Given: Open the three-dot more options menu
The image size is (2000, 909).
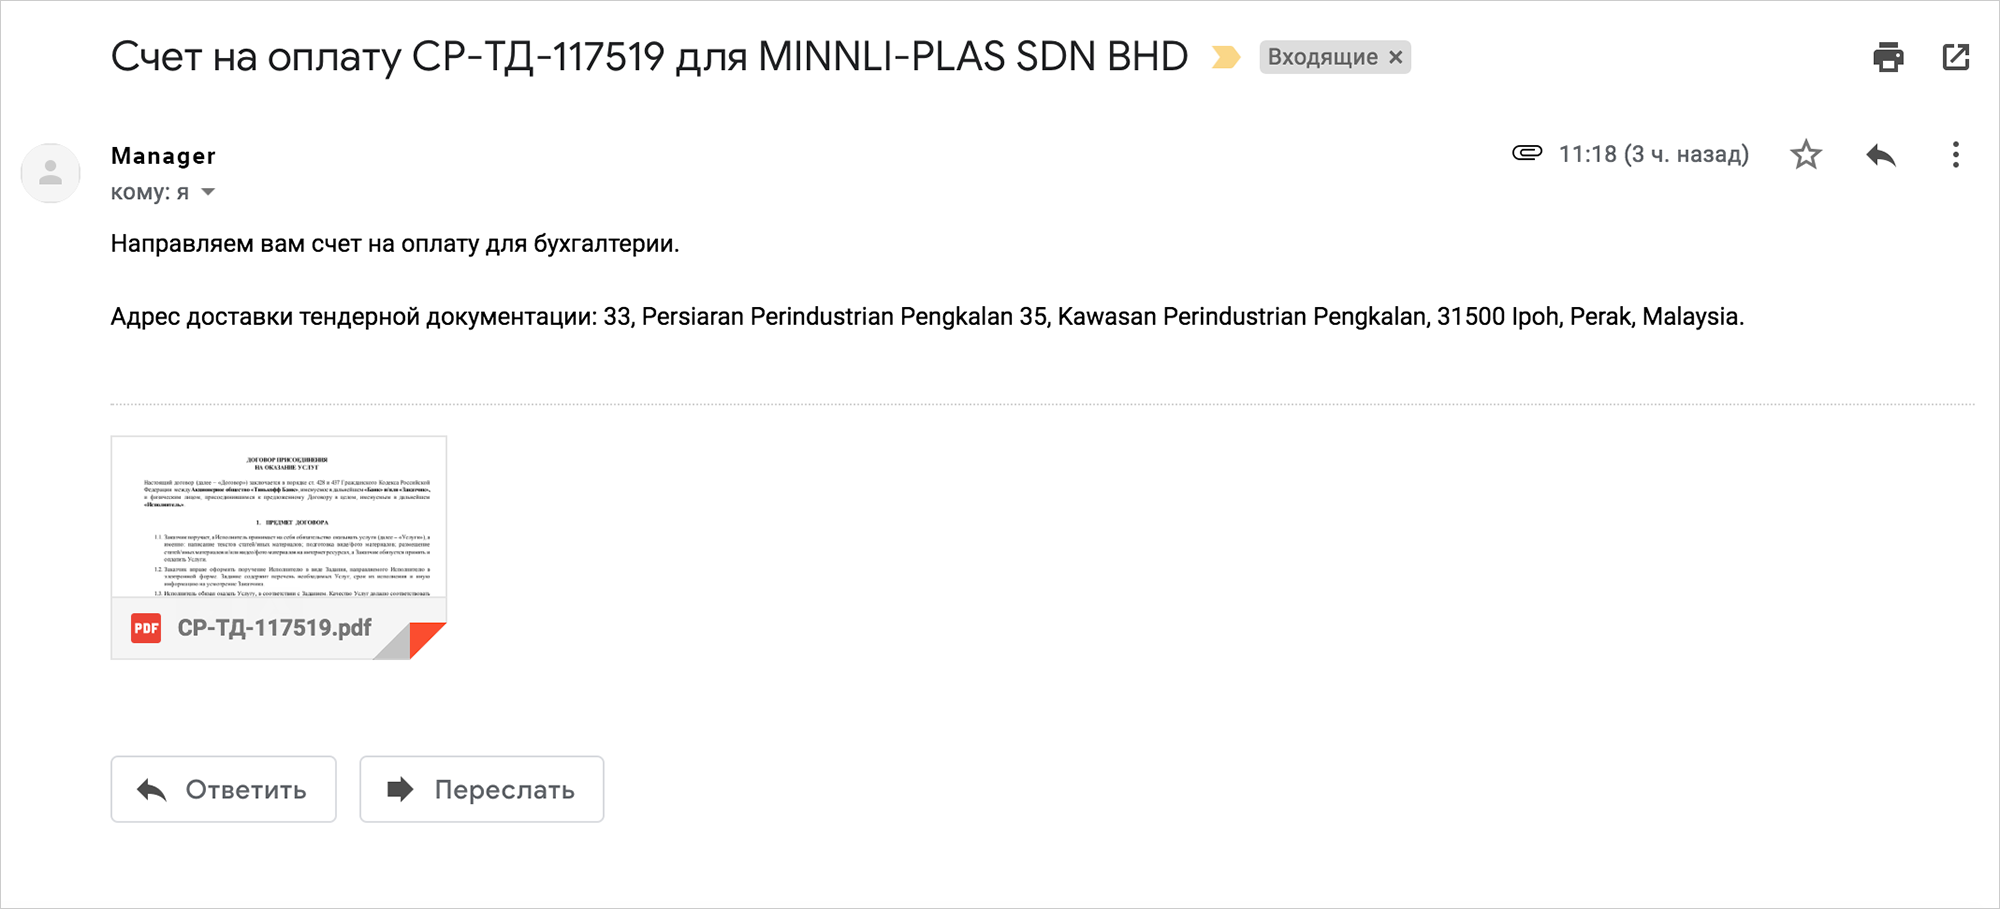Looking at the screenshot, I should point(1956,155).
